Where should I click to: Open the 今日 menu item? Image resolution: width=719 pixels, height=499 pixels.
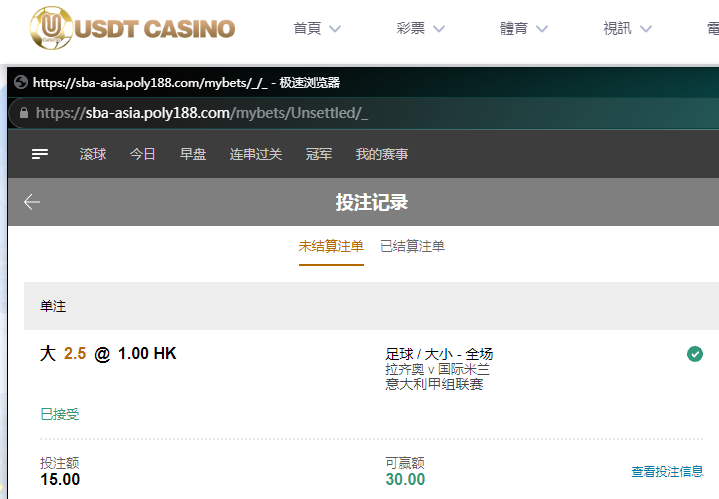[143, 154]
